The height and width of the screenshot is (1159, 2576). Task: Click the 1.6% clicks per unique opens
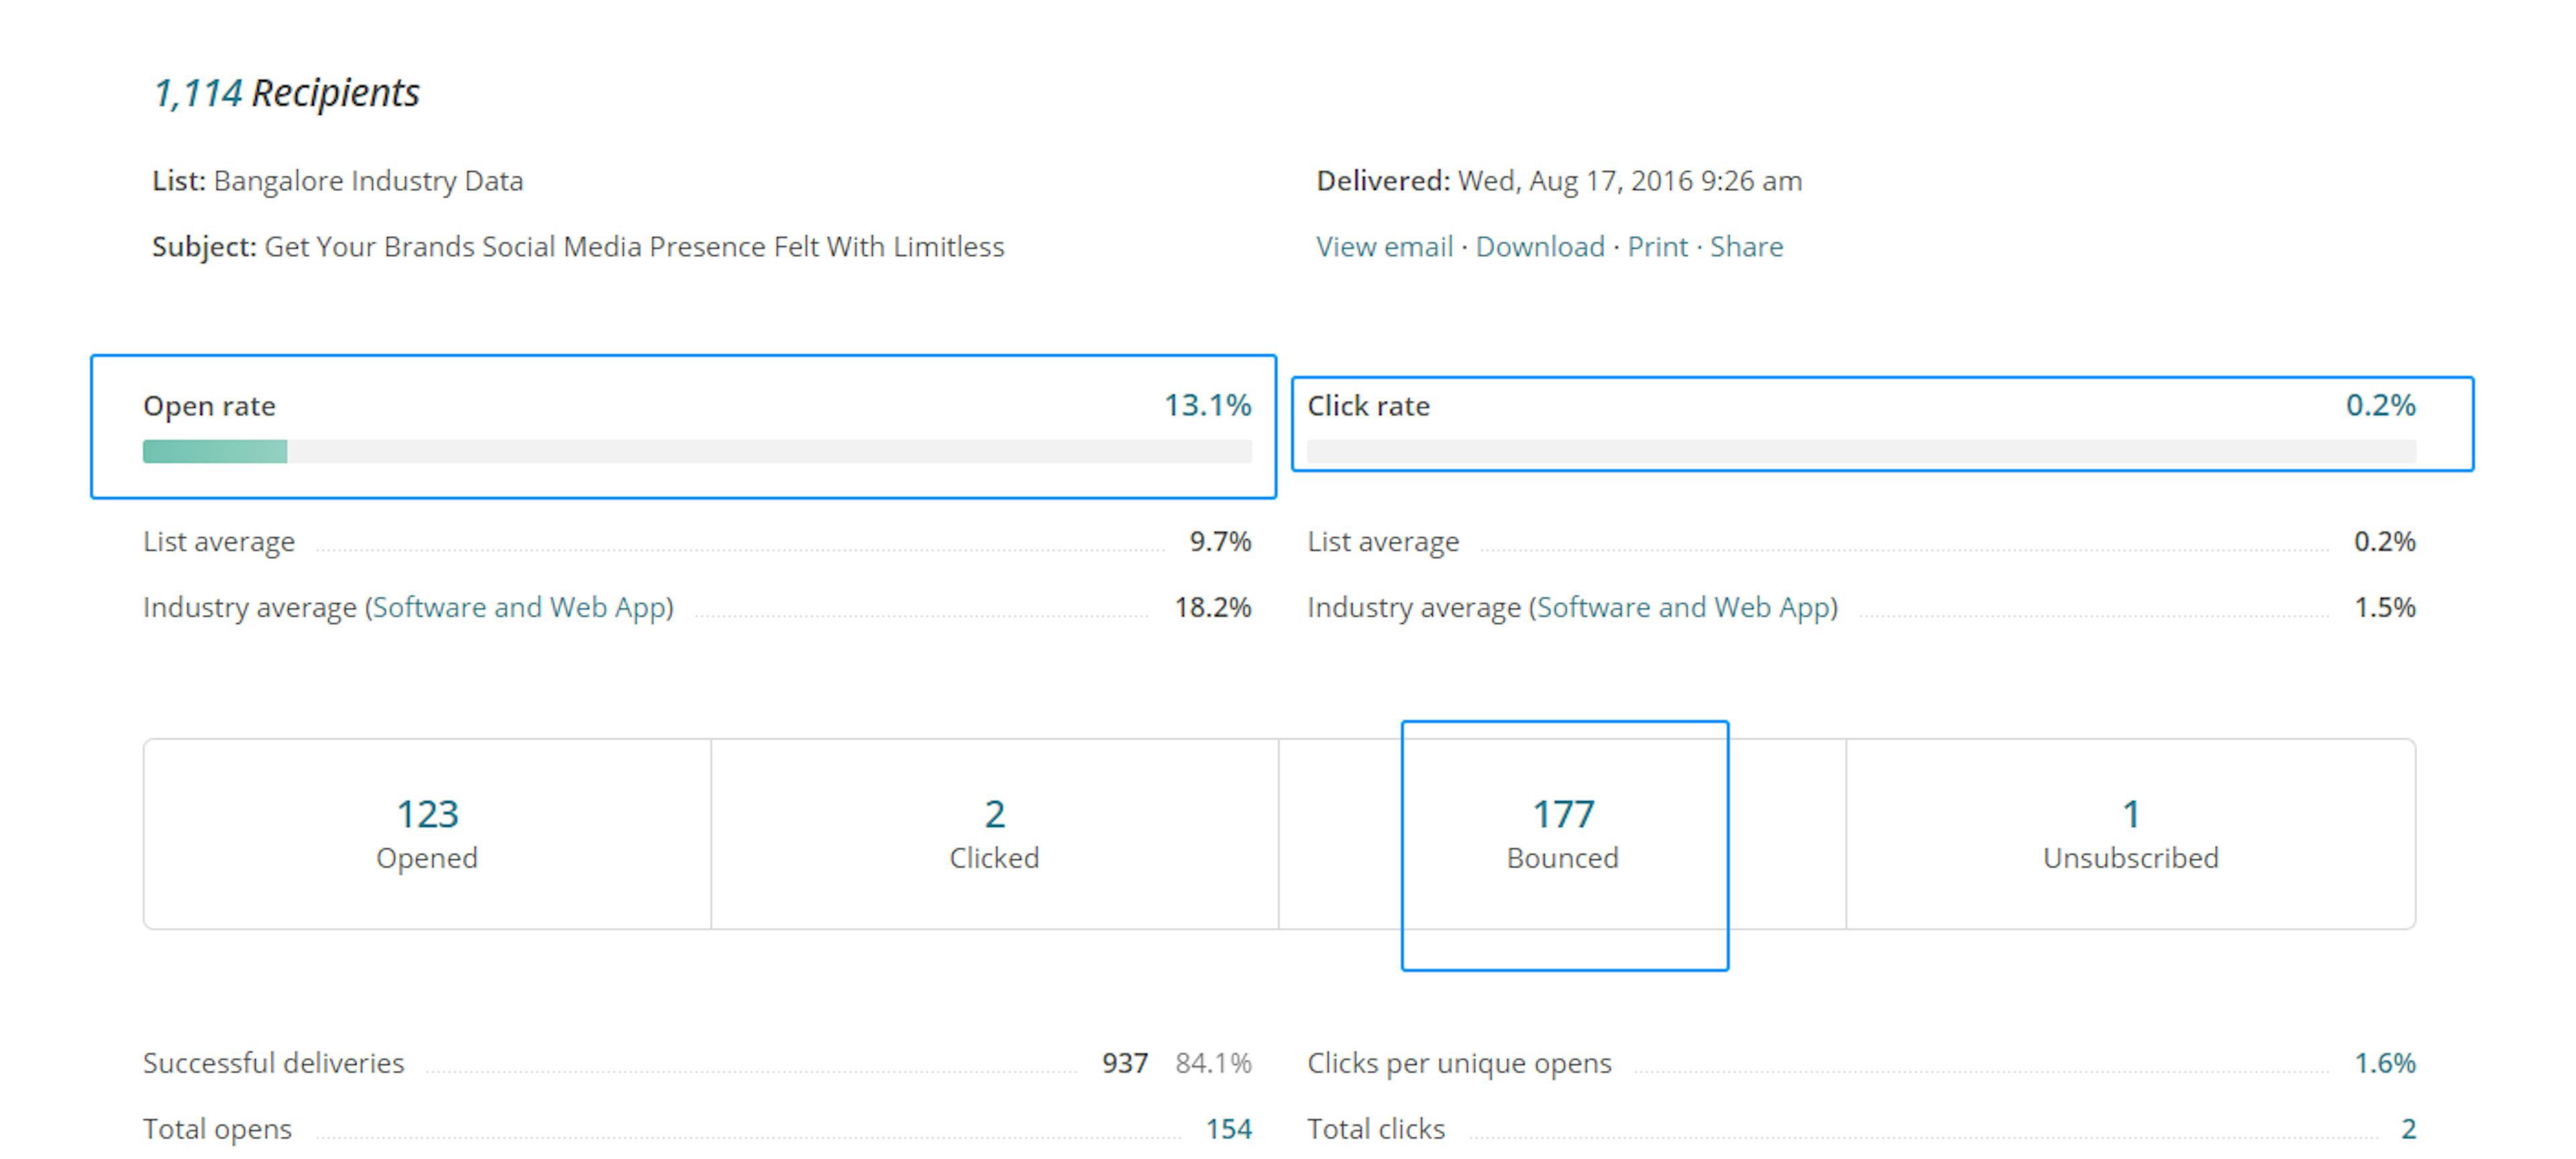tap(2385, 1062)
